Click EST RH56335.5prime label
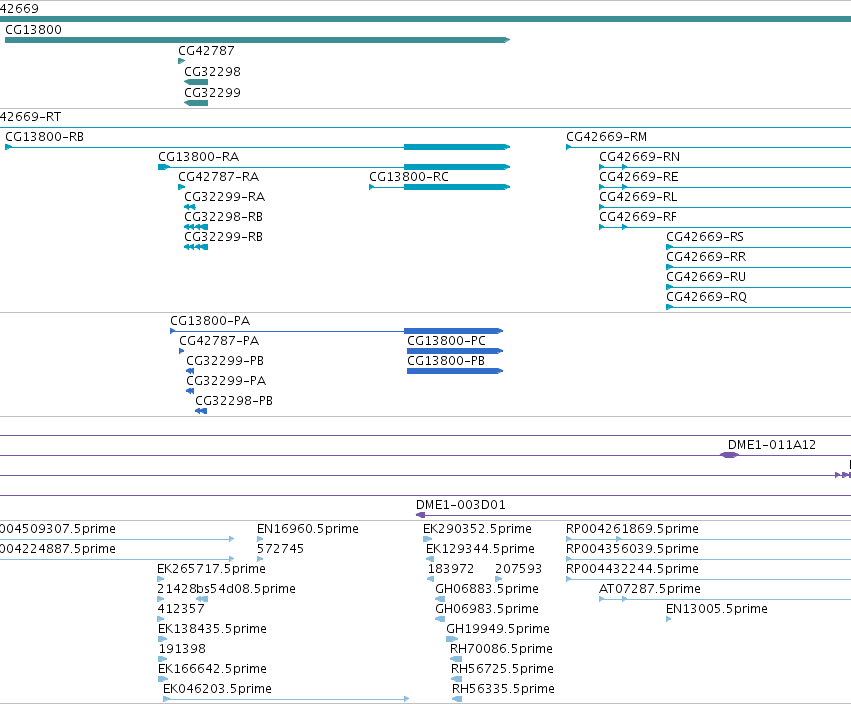851x704 pixels. (503, 689)
